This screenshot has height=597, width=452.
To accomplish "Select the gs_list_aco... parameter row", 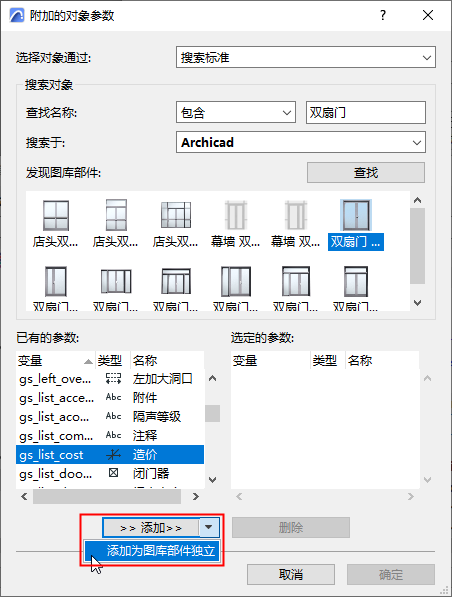I will coord(110,417).
